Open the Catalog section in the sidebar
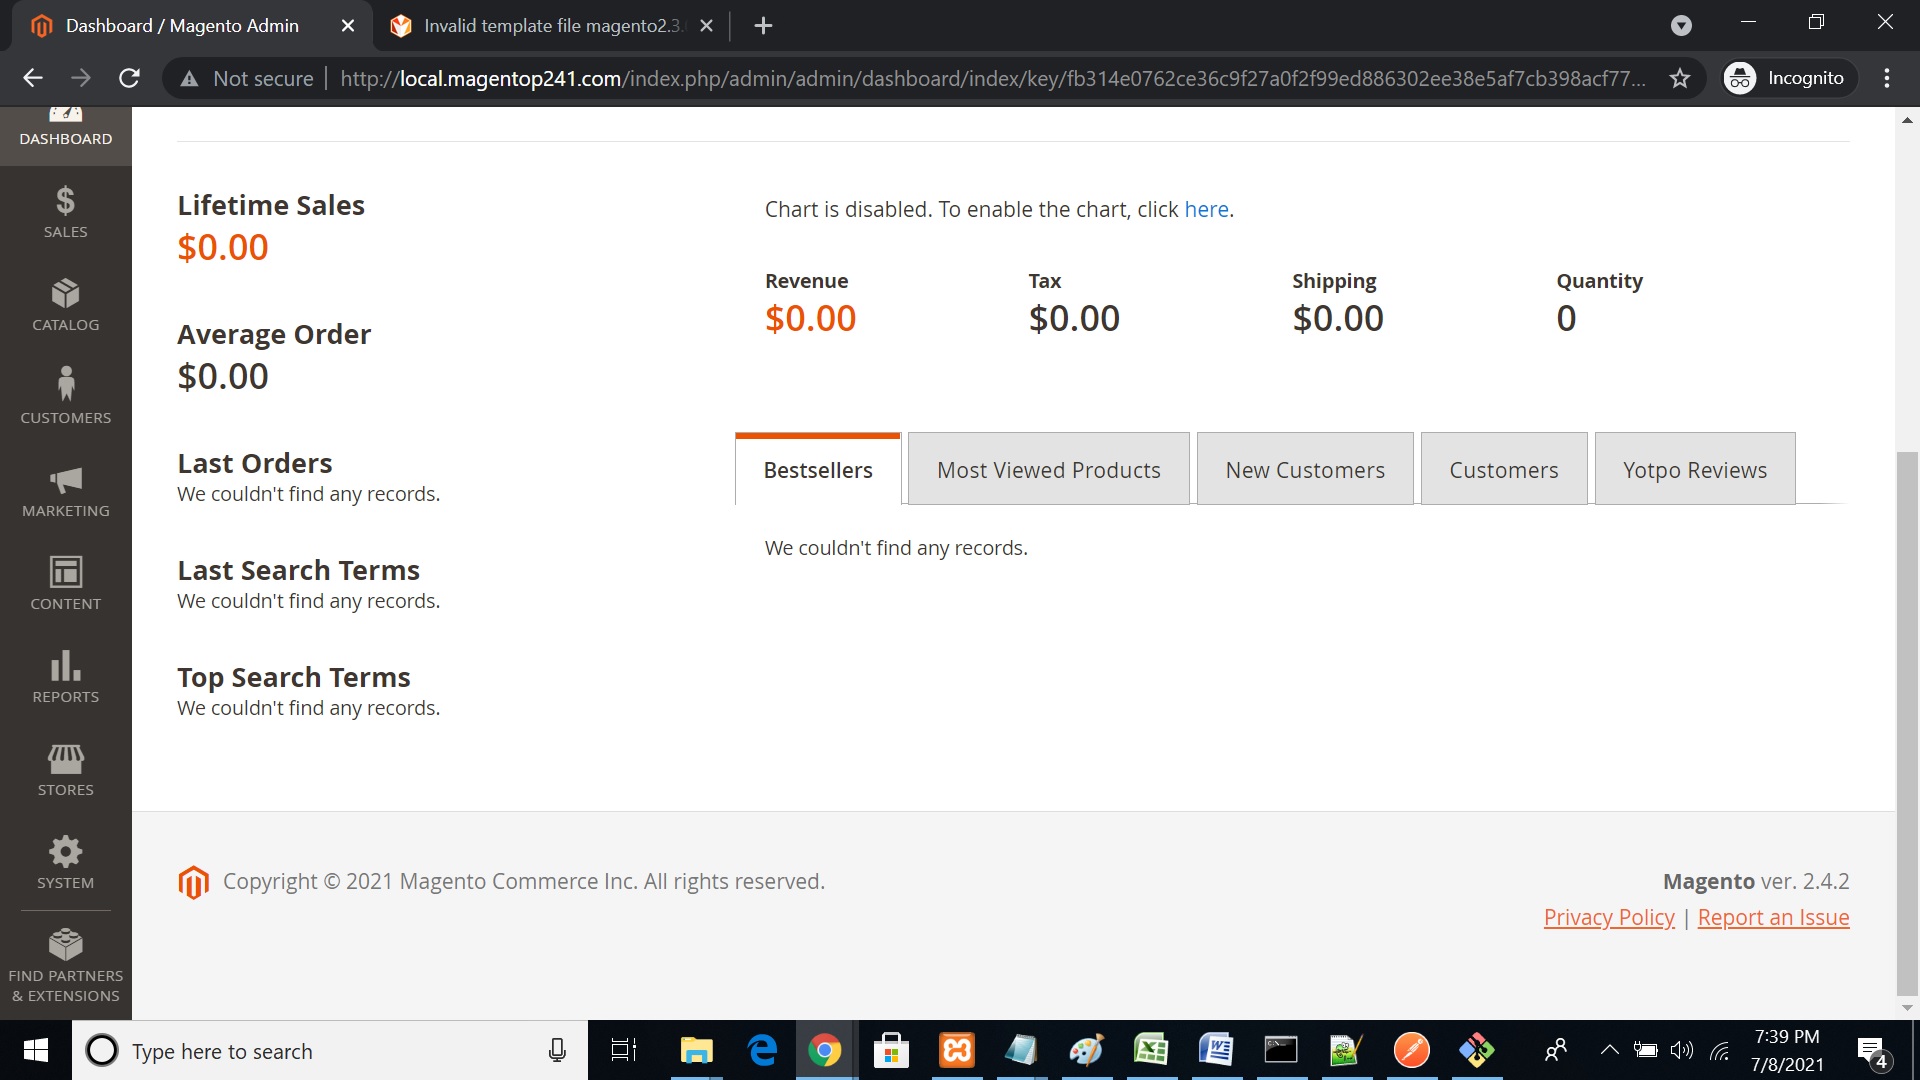 click(x=65, y=303)
